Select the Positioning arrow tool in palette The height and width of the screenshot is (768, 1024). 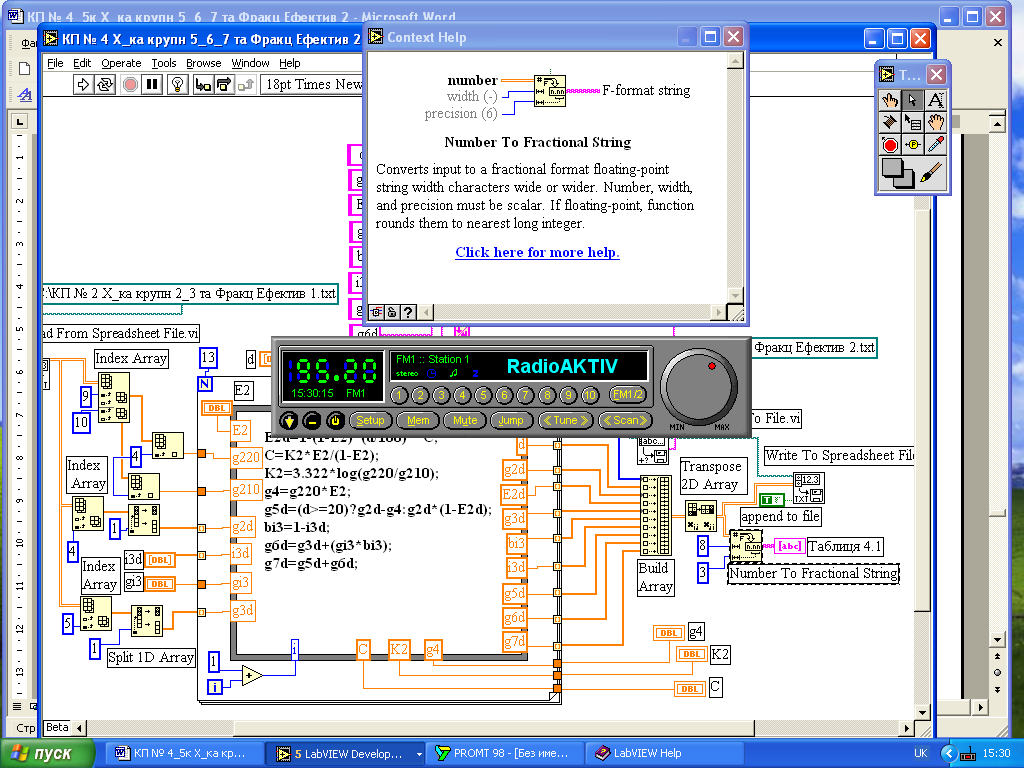(x=912, y=100)
